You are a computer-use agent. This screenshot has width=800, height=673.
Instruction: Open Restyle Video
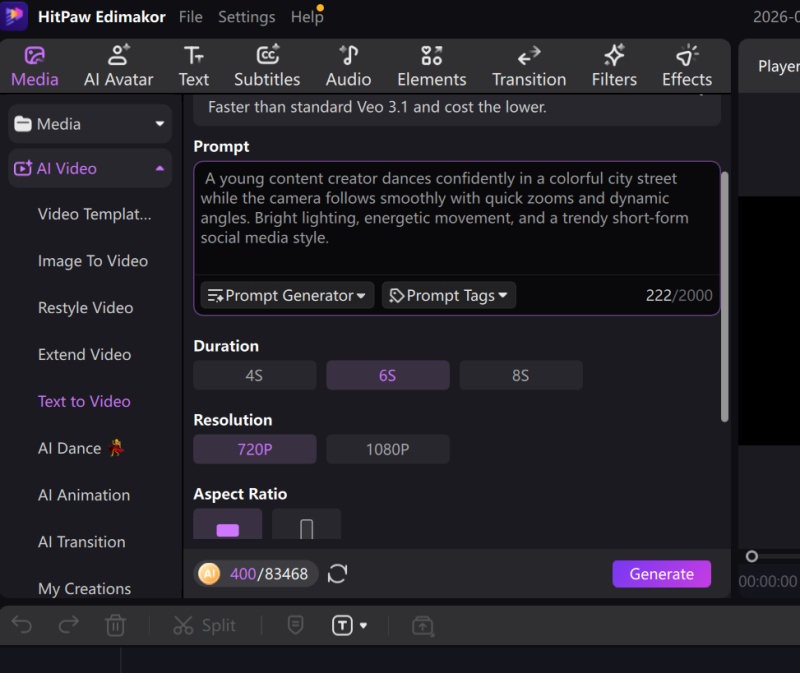85,308
